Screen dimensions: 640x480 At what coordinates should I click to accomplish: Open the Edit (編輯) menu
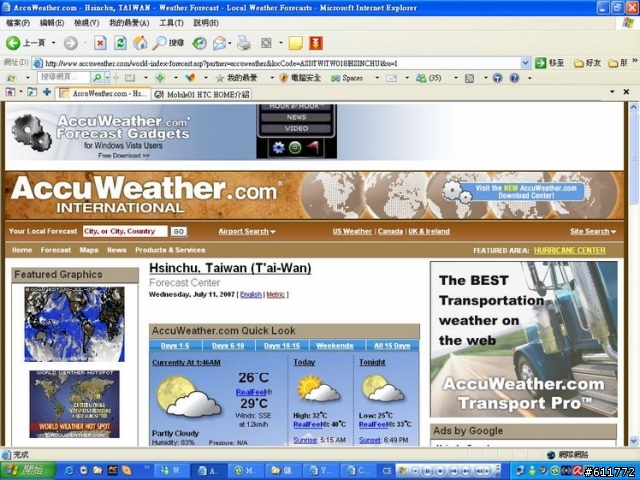[52, 23]
